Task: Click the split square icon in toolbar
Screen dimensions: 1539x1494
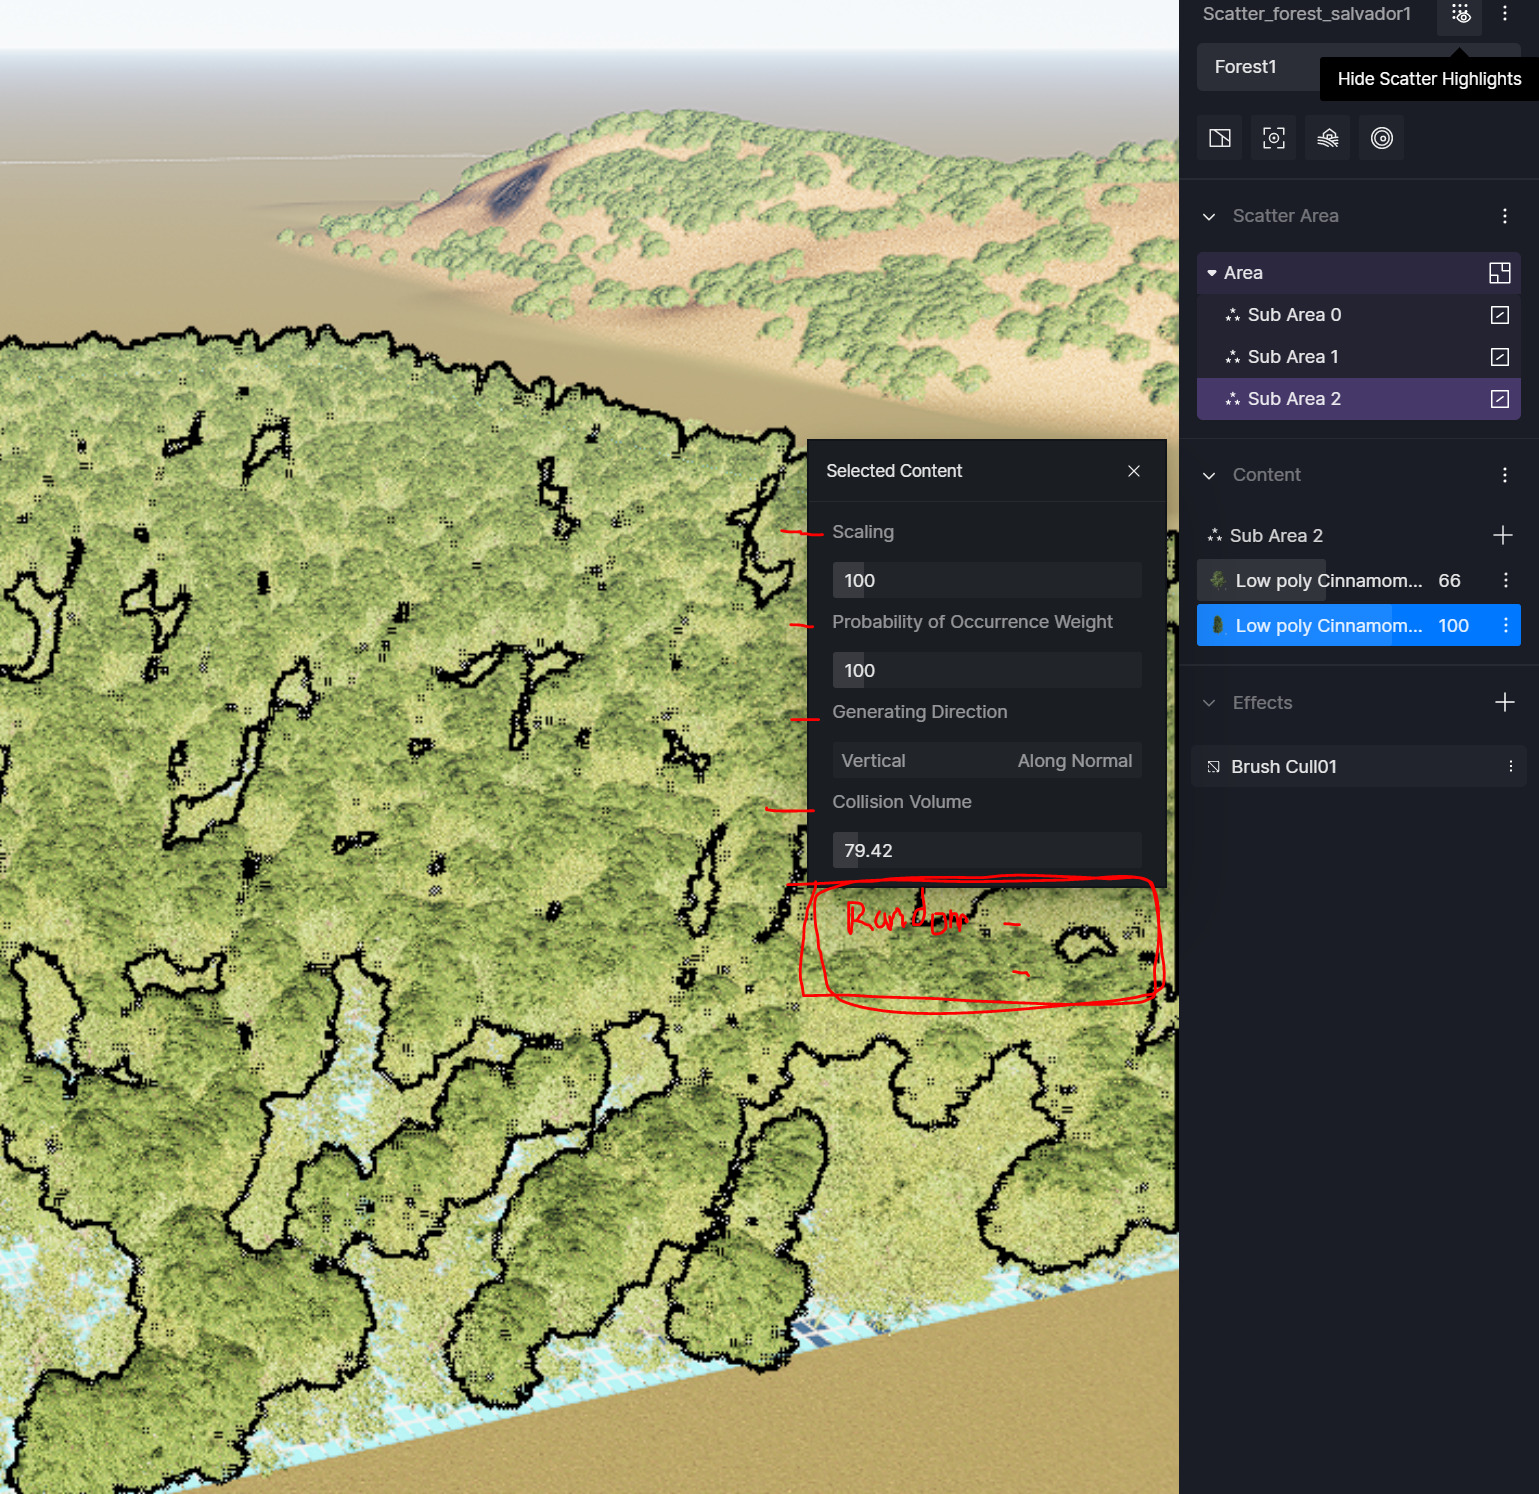Action: click(x=1219, y=138)
